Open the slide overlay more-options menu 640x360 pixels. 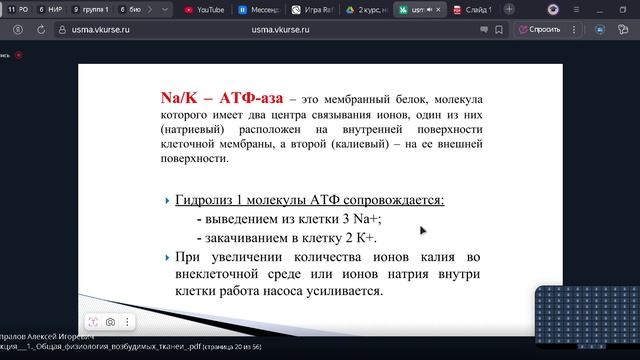click(x=127, y=322)
